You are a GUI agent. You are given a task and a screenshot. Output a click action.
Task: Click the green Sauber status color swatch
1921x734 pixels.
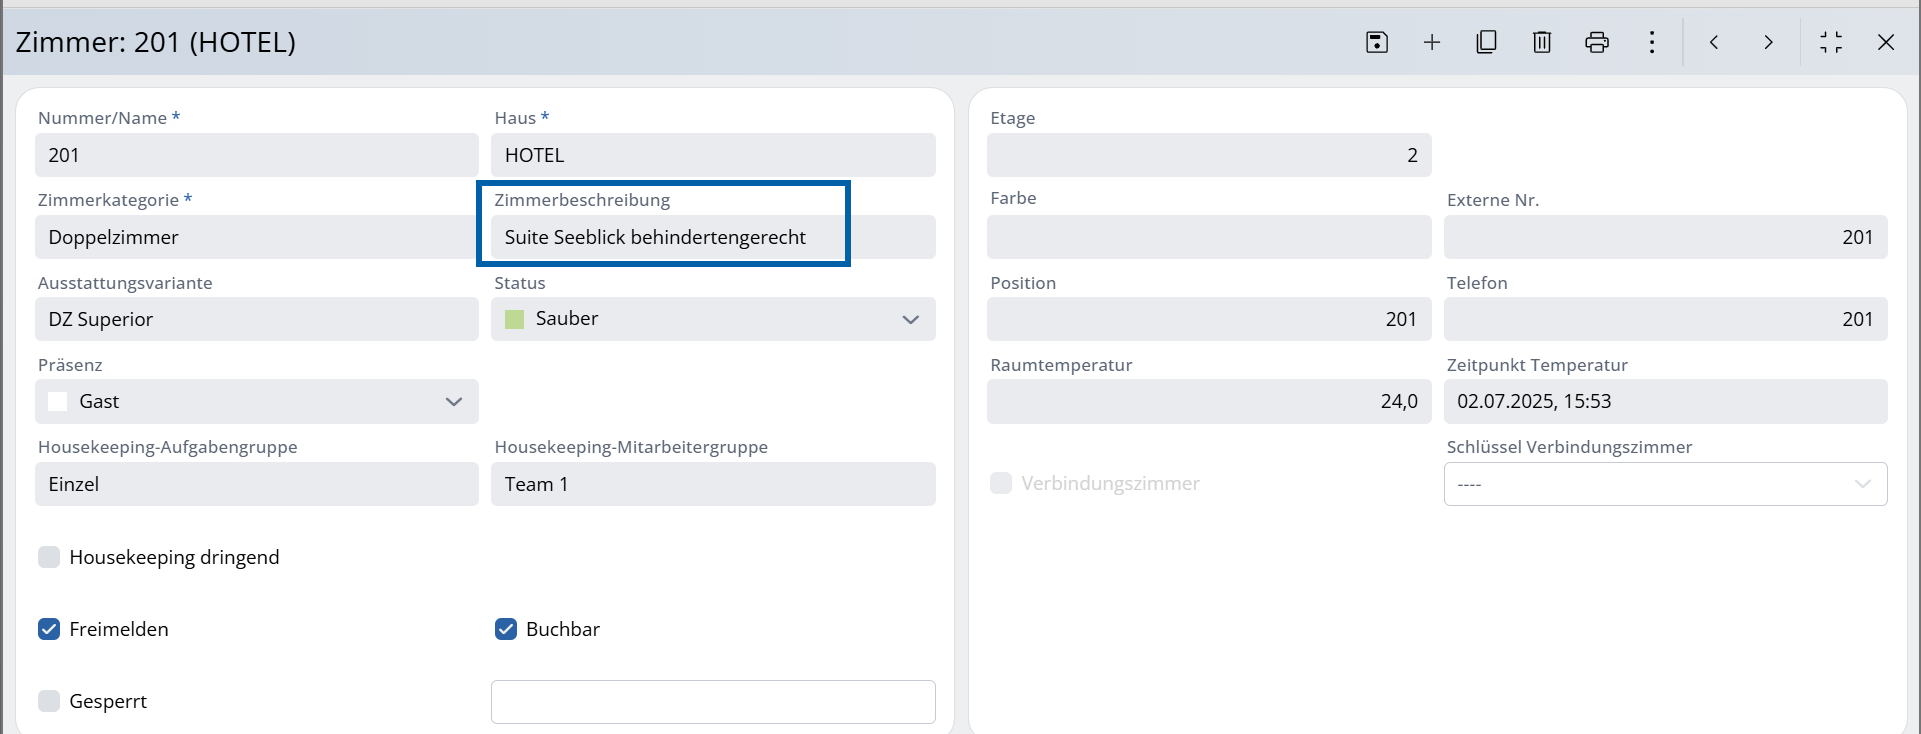[515, 319]
